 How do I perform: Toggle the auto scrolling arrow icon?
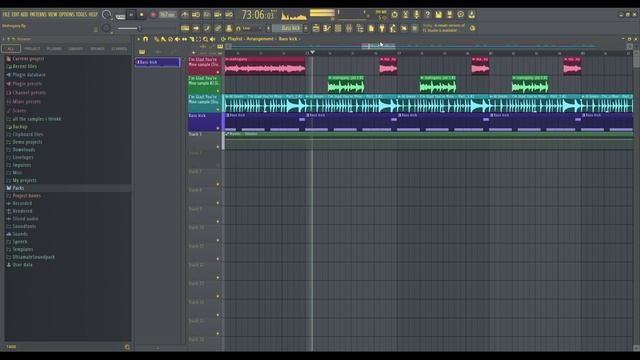point(196,28)
